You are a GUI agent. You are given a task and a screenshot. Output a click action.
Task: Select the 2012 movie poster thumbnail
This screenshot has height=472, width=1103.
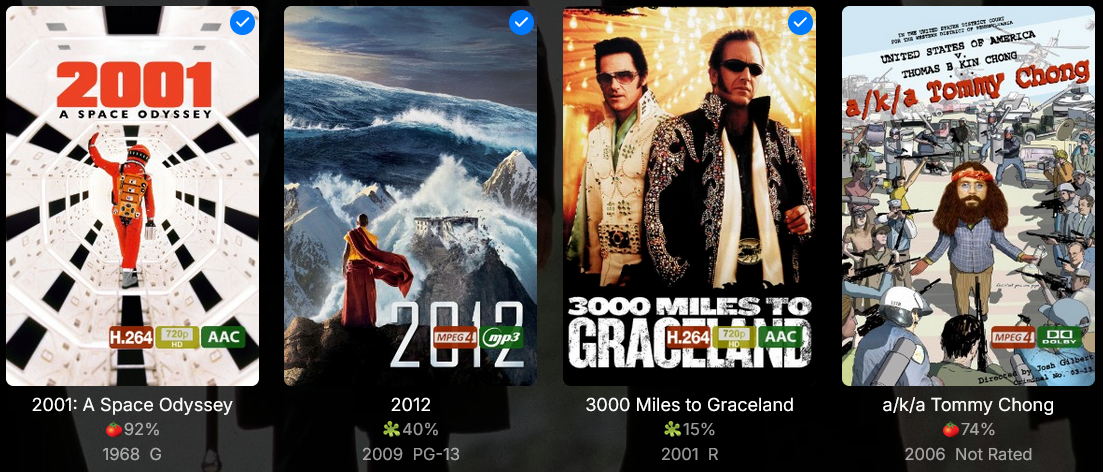click(x=410, y=196)
